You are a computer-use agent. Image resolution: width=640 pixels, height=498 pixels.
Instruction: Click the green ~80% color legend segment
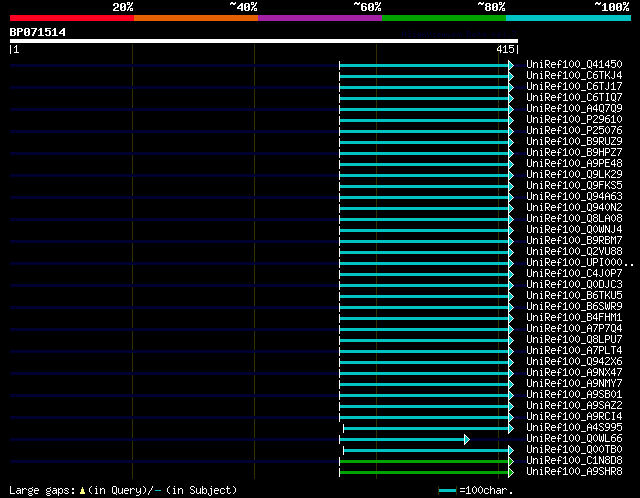pyautogui.click(x=444, y=18)
